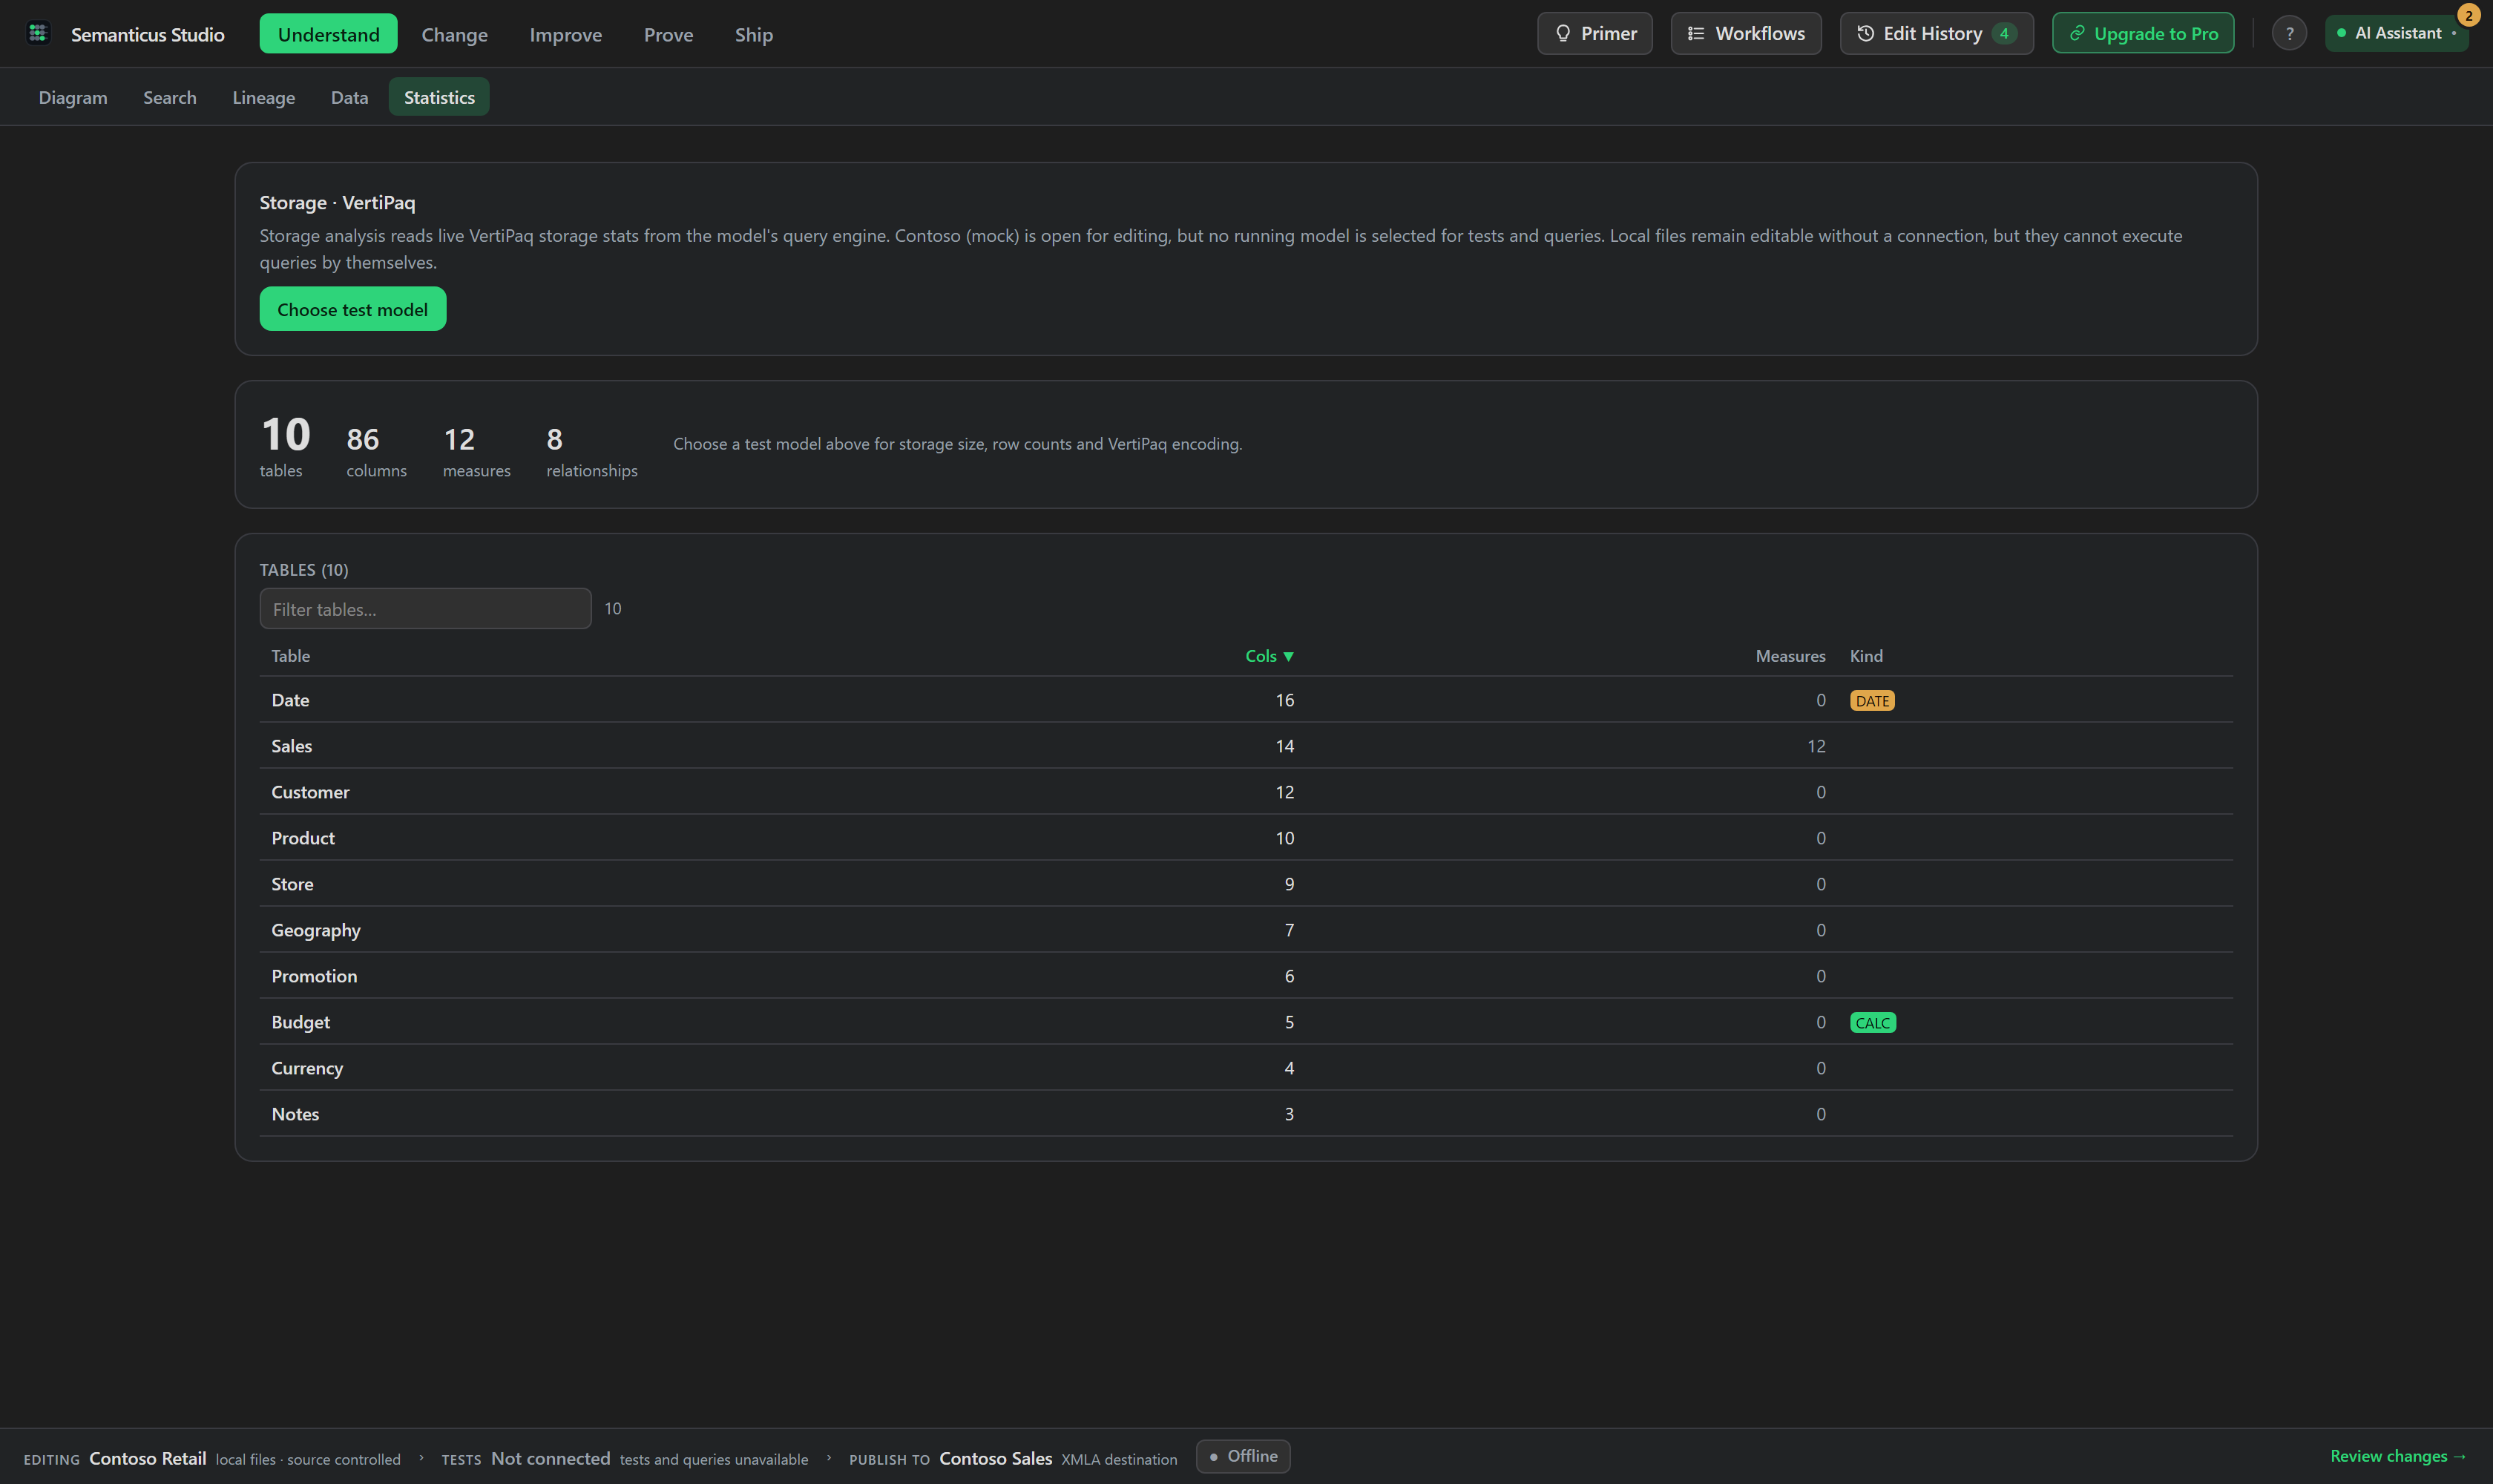Open the AI Assistant panel
Image resolution: width=2493 pixels, height=1484 pixels.
coord(2396,33)
